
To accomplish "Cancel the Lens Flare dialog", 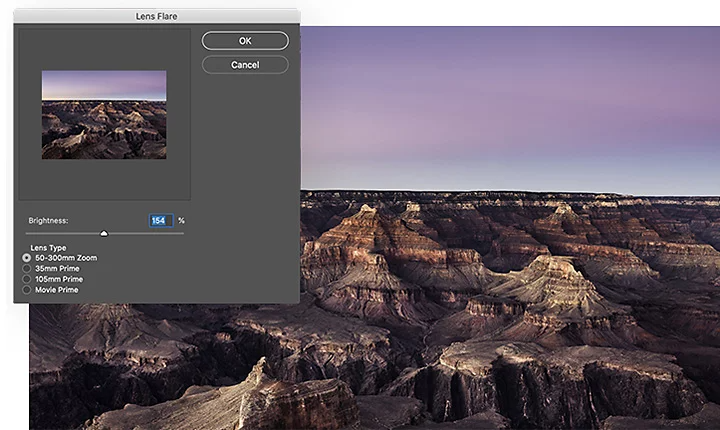I will tap(245, 65).
